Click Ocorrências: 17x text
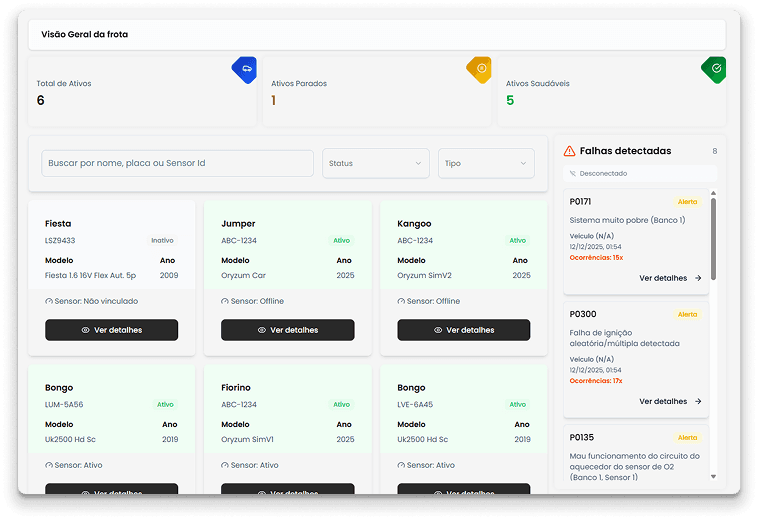The image size is (759, 520). click(596, 381)
